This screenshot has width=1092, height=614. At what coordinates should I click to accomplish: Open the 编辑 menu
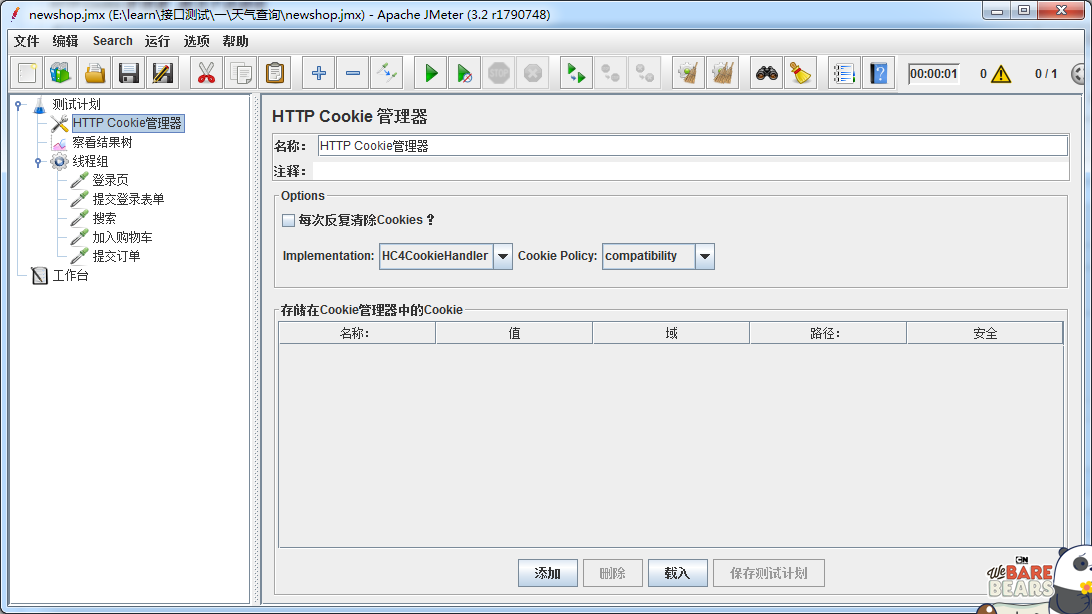point(65,41)
